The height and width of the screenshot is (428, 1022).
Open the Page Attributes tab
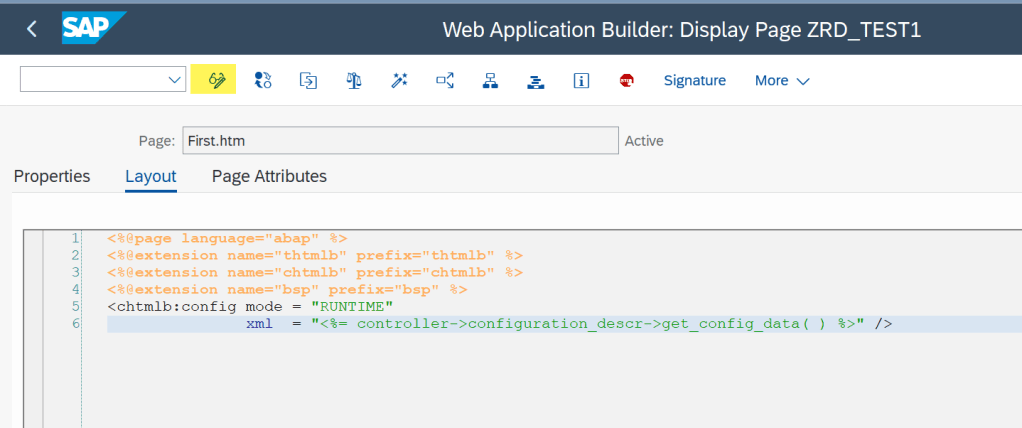click(269, 176)
